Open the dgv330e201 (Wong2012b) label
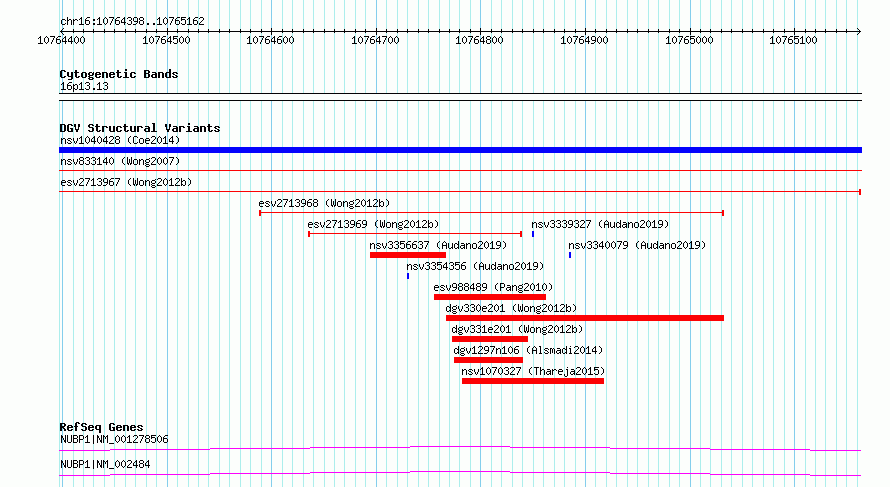 click(511, 308)
